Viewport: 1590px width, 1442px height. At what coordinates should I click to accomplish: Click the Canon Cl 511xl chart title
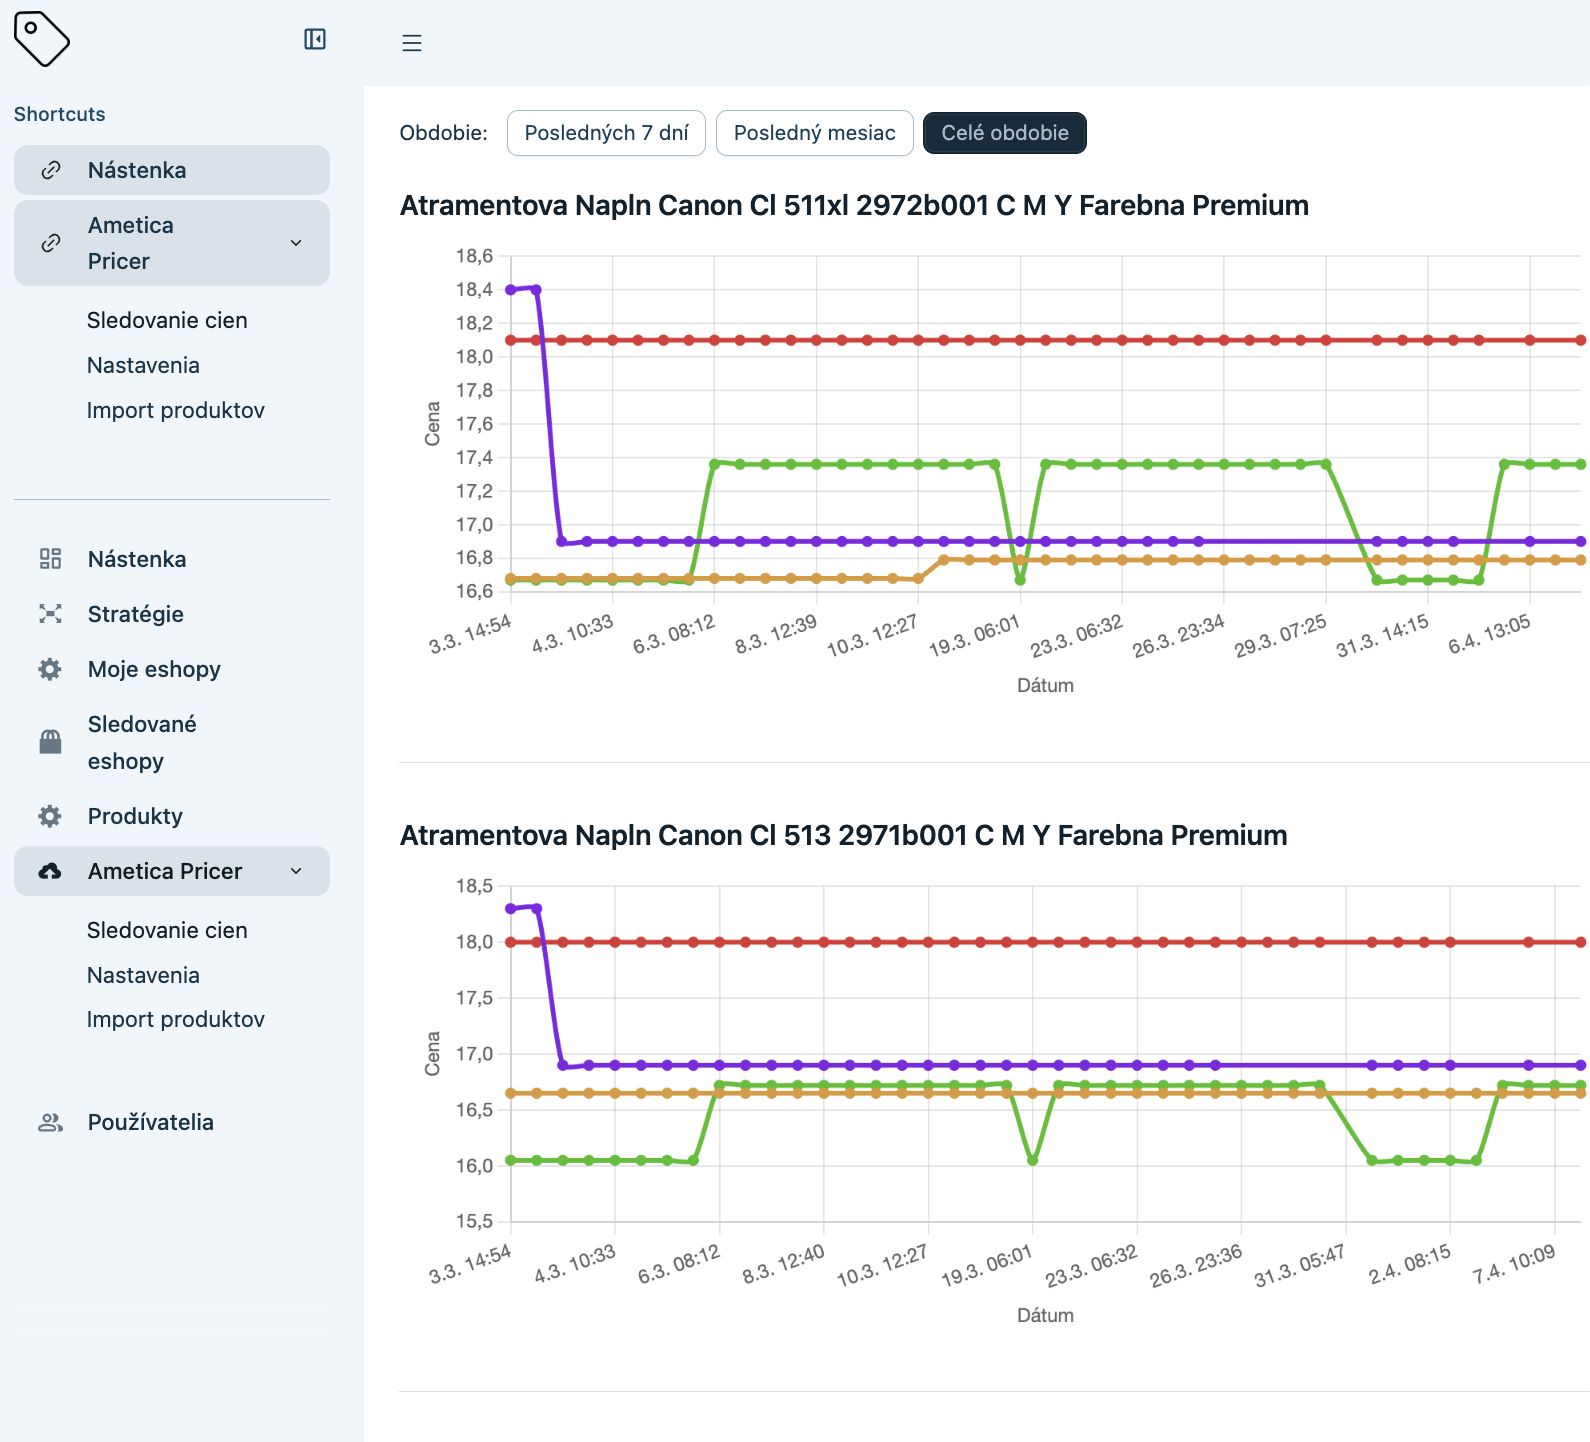854,205
